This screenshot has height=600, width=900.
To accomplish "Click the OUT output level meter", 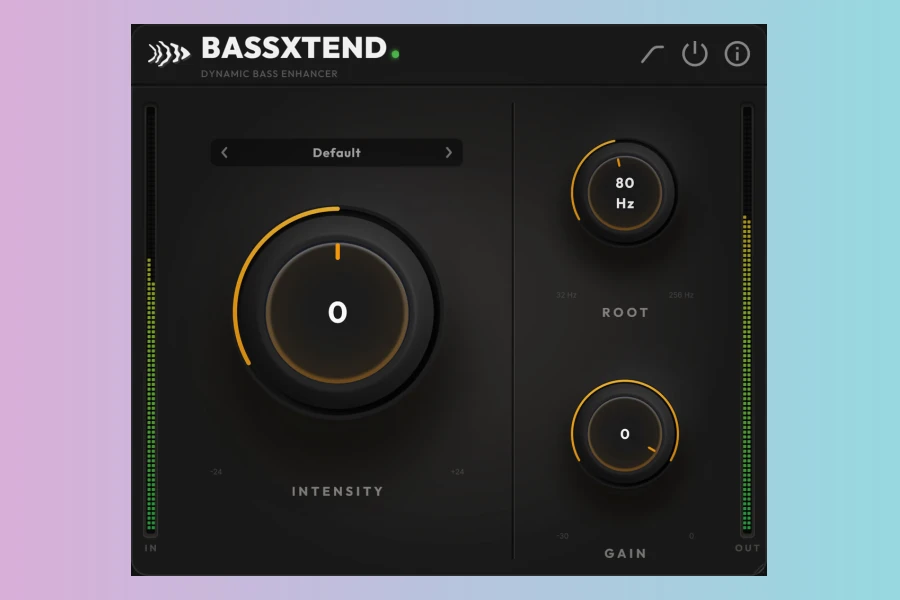I will [x=747, y=320].
